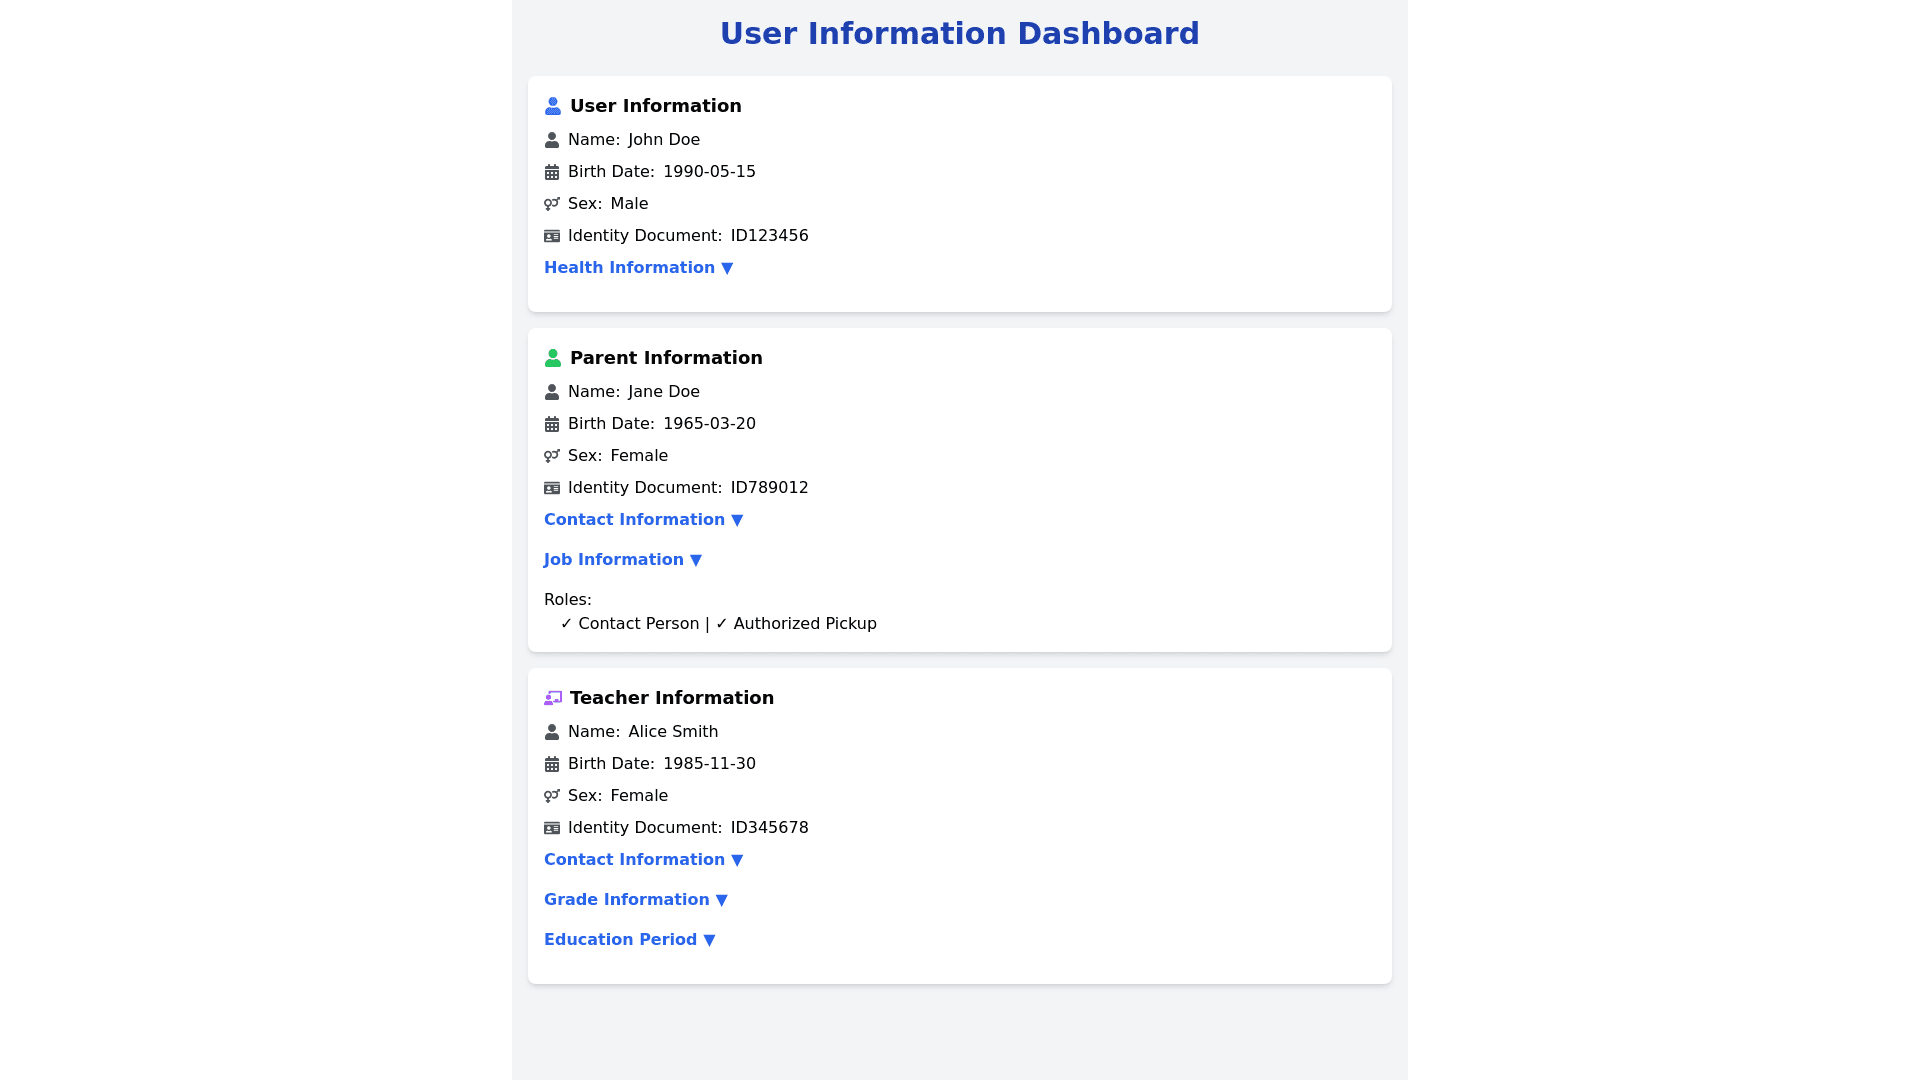Screen dimensions: 1920x1080
Task: Click the green Parent Information header icon
Action: [x=553, y=358]
